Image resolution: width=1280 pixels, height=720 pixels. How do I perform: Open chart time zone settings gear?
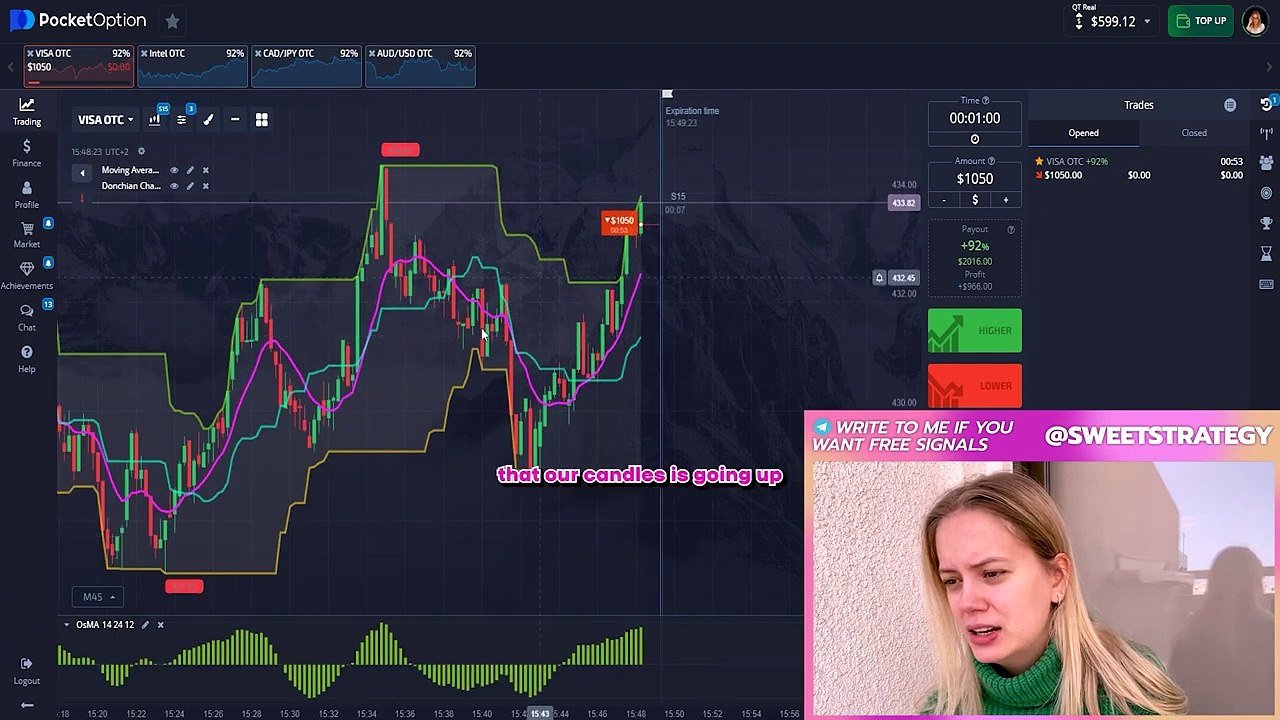tap(141, 152)
